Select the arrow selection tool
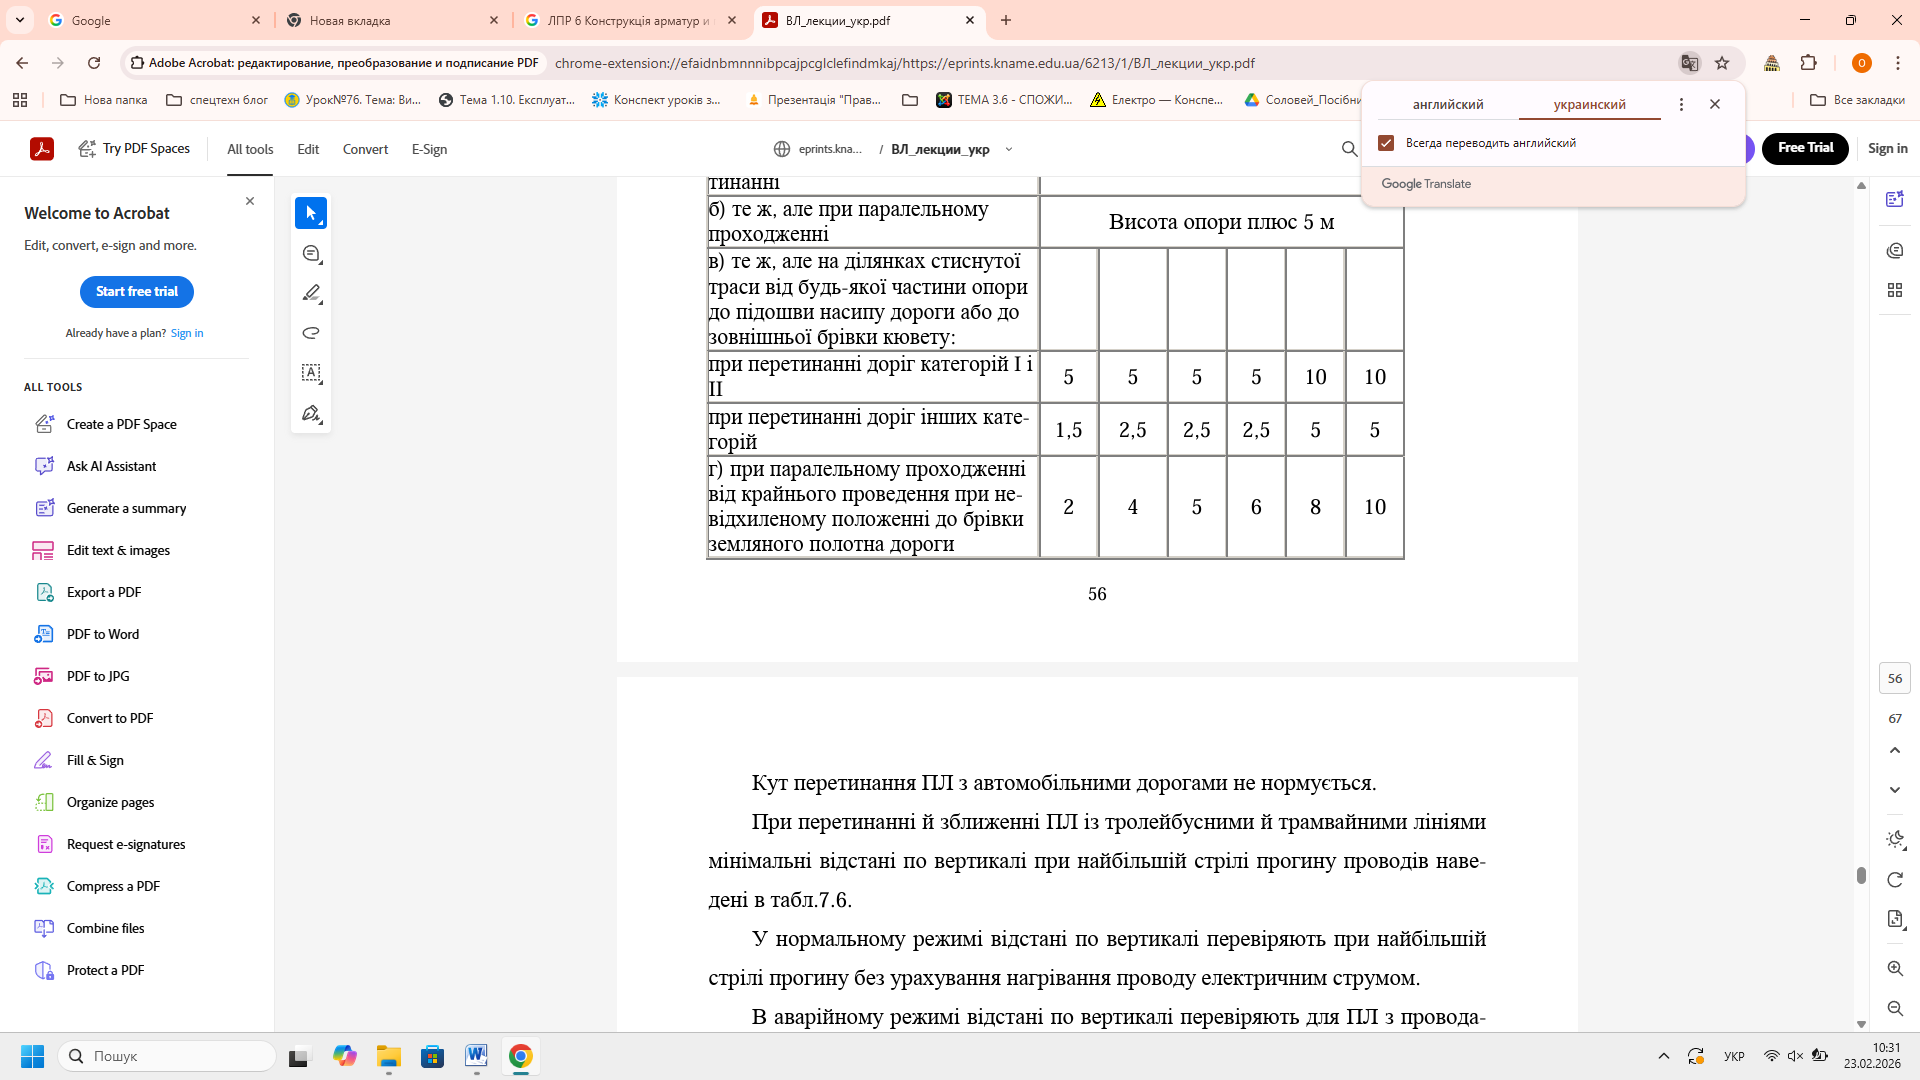The height and width of the screenshot is (1080, 1920). (311, 213)
